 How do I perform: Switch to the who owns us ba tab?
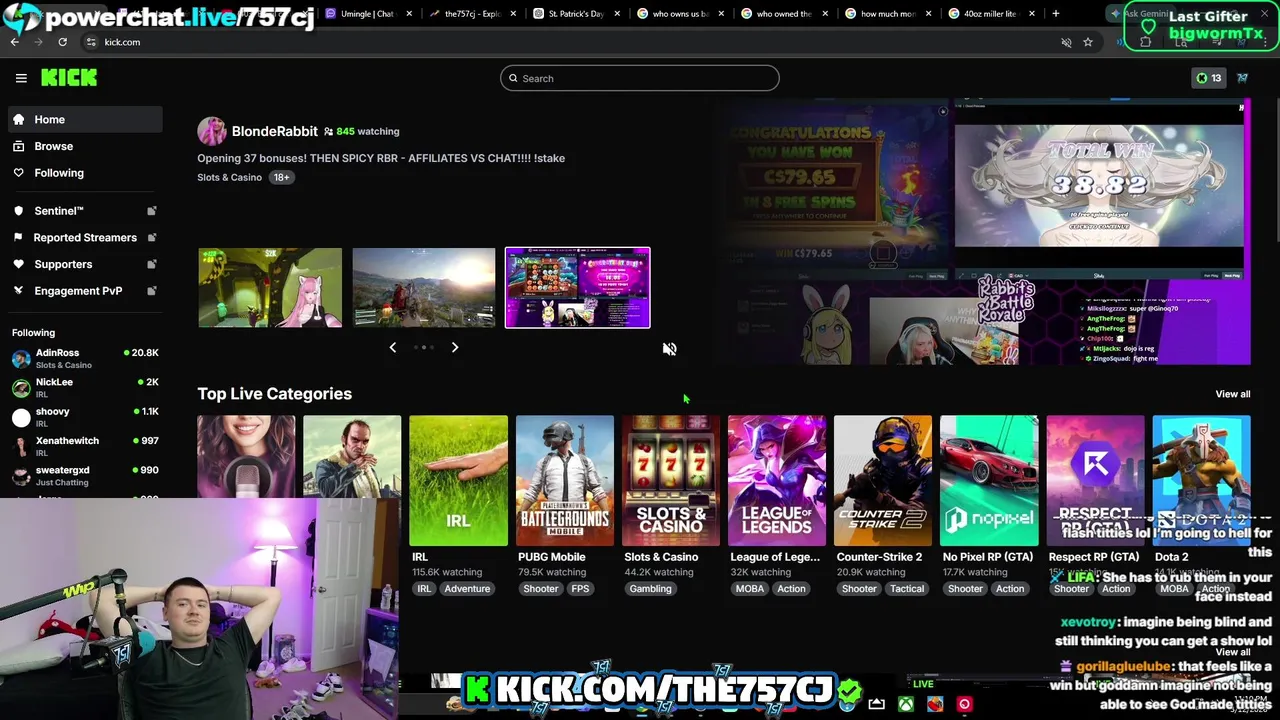pyautogui.click(x=680, y=14)
